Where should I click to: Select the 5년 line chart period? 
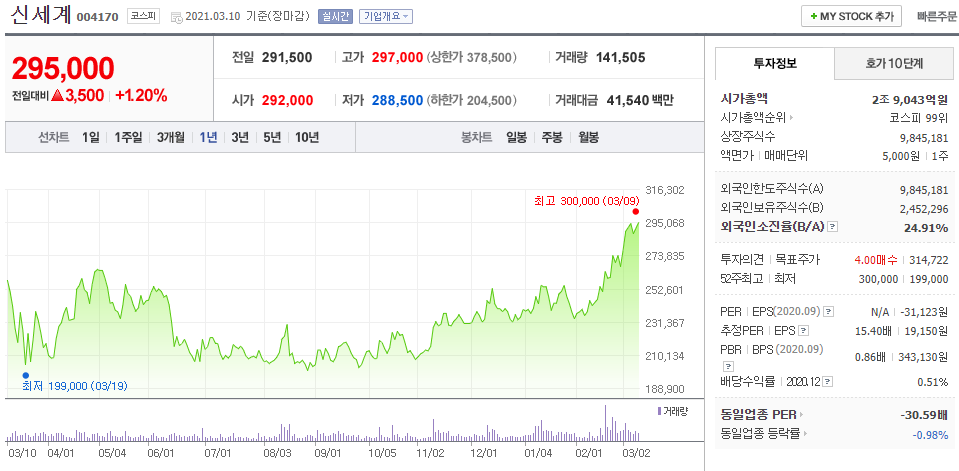click(x=272, y=137)
